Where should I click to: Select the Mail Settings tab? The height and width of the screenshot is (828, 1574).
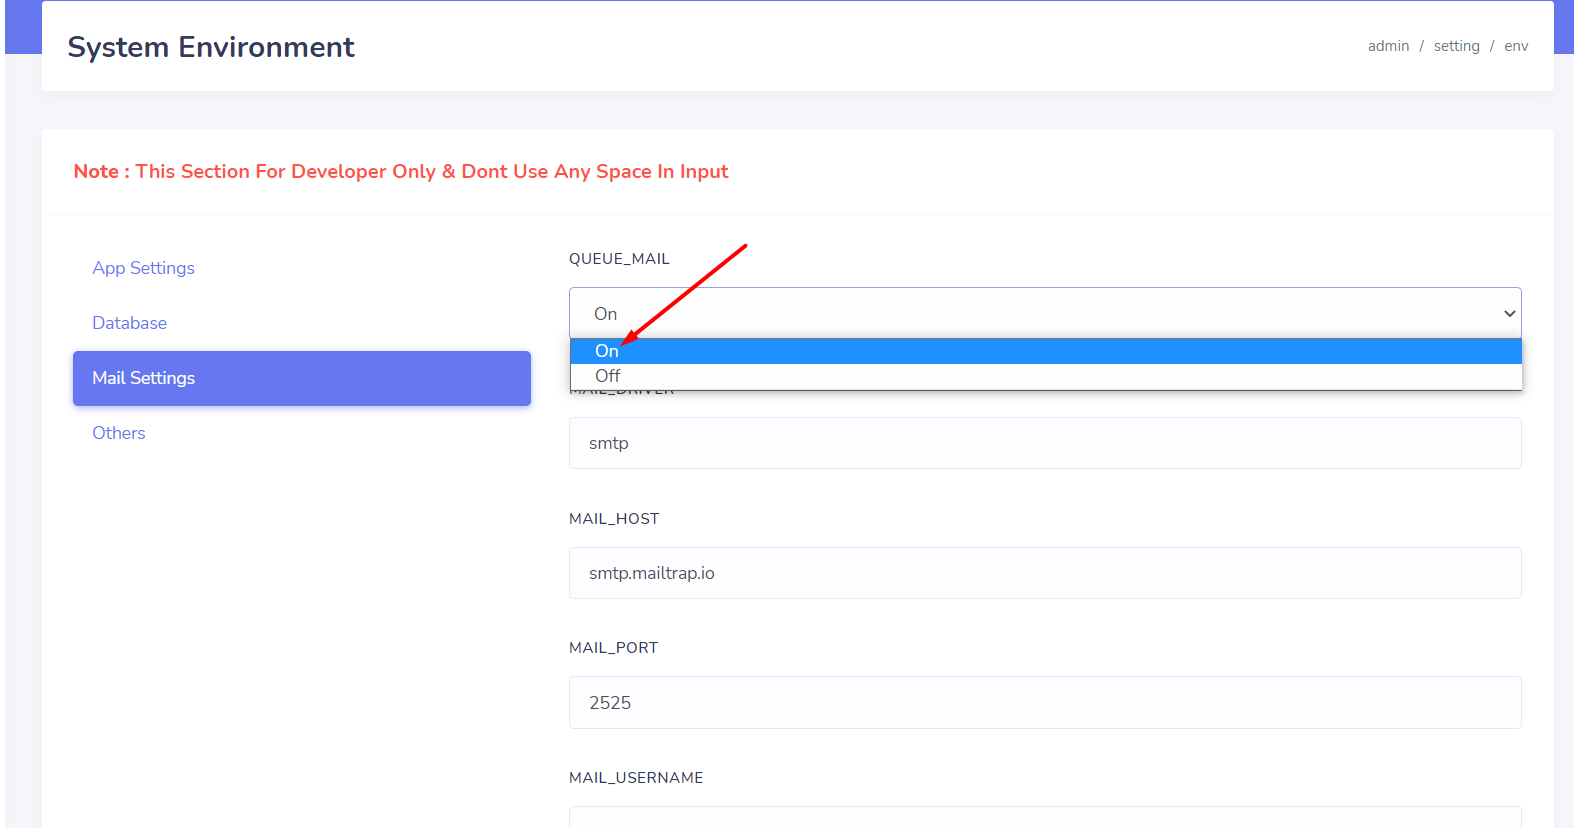(x=301, y=378)
